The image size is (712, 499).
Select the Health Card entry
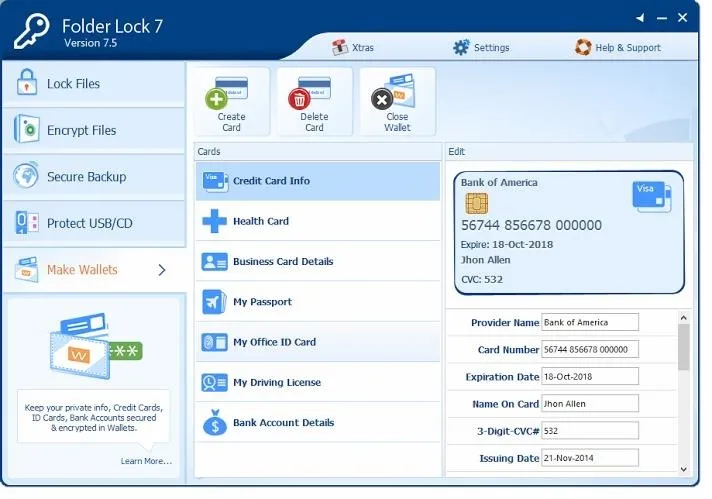coord(318,221)
